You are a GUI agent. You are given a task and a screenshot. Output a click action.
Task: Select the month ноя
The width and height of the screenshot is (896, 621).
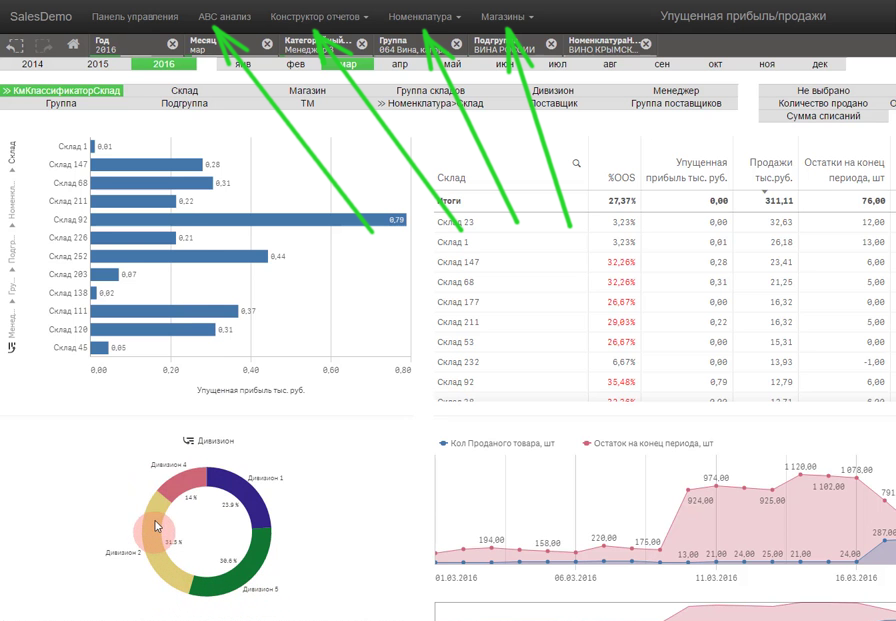767,64
